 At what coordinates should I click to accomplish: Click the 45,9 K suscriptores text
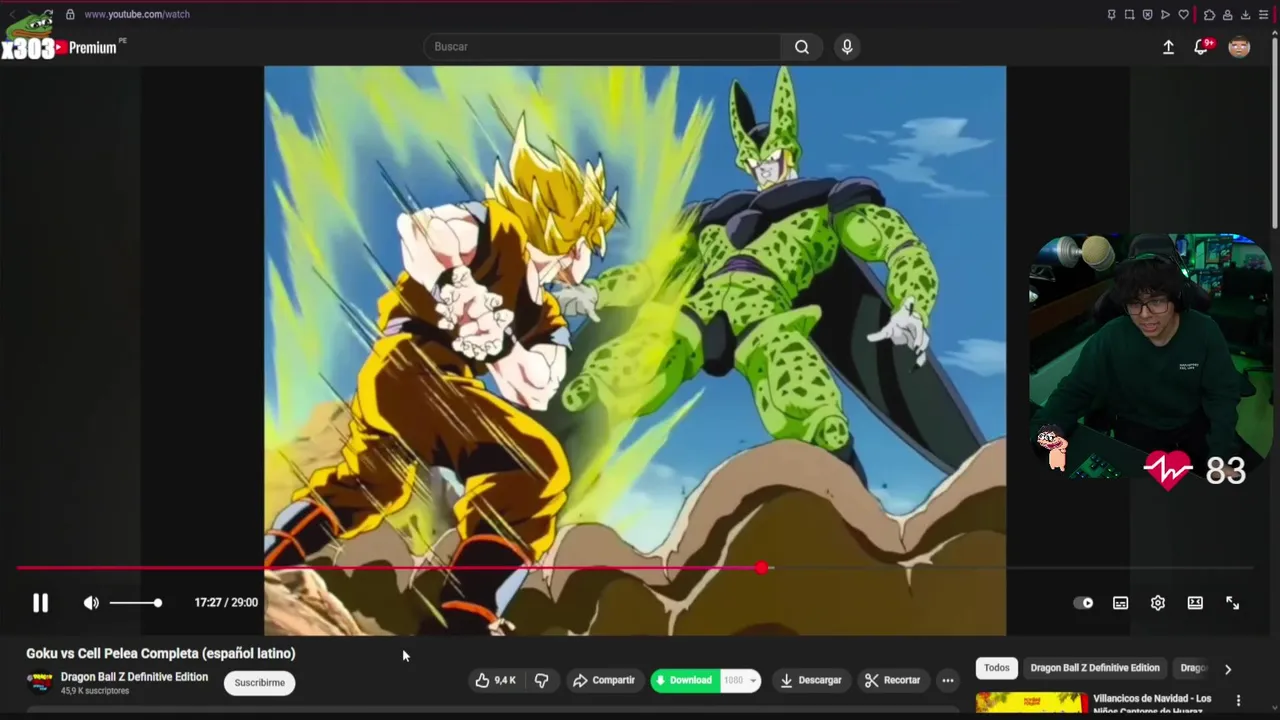tap(95, 691)
